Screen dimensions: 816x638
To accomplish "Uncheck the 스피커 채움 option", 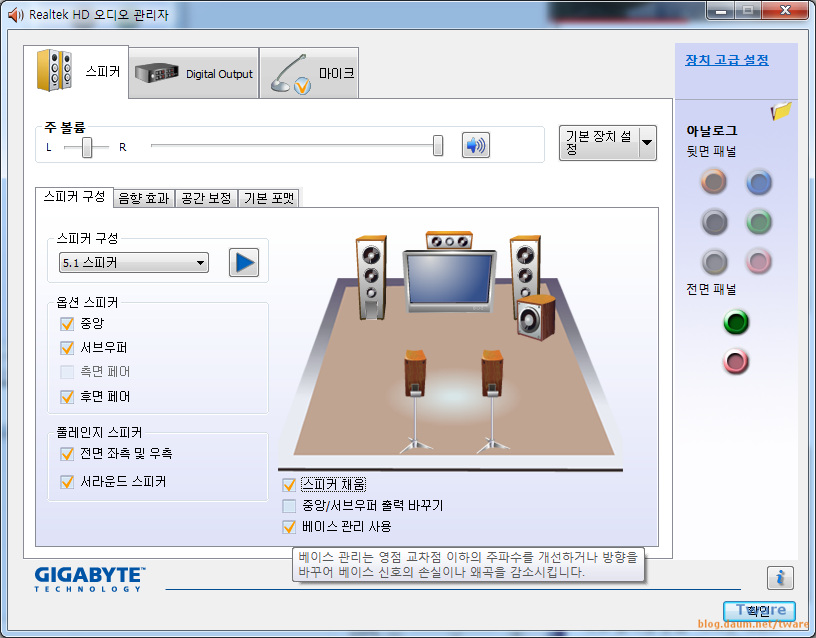I will point(289,485).
